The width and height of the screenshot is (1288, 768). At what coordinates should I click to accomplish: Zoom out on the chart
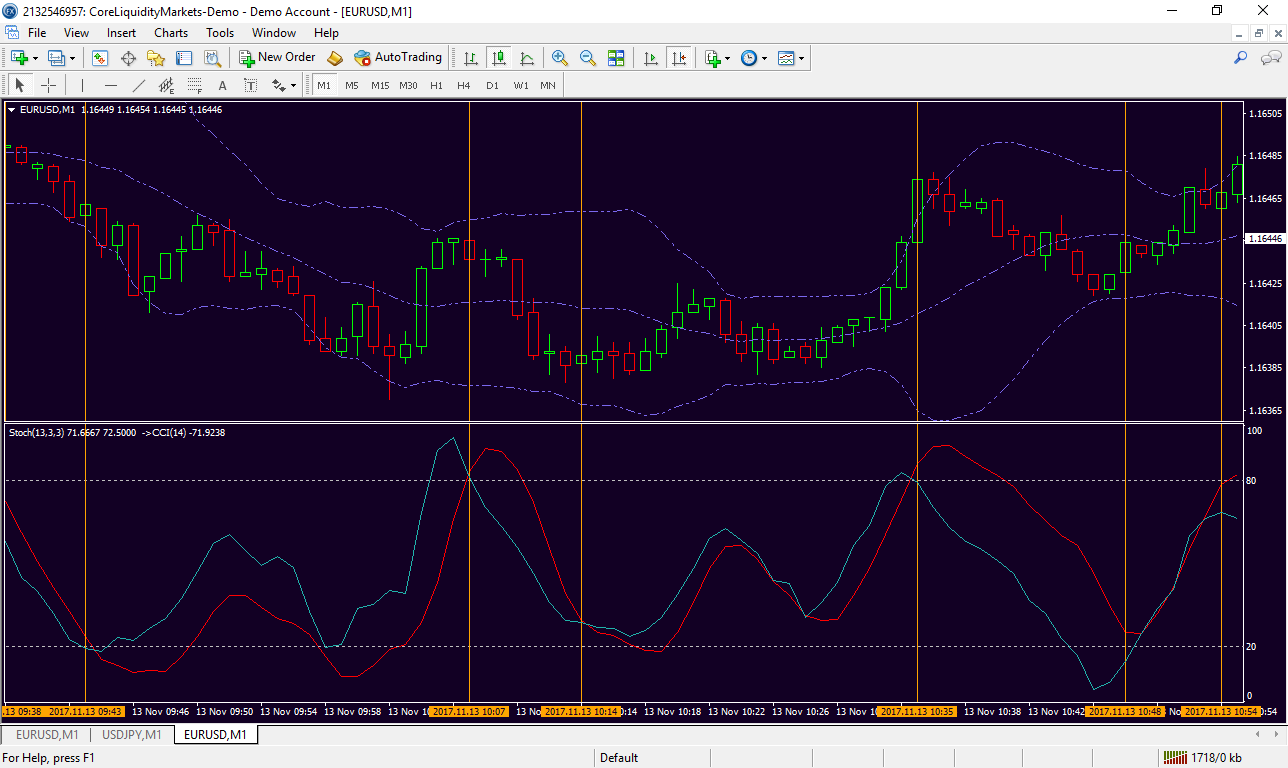tap(588, 58)
